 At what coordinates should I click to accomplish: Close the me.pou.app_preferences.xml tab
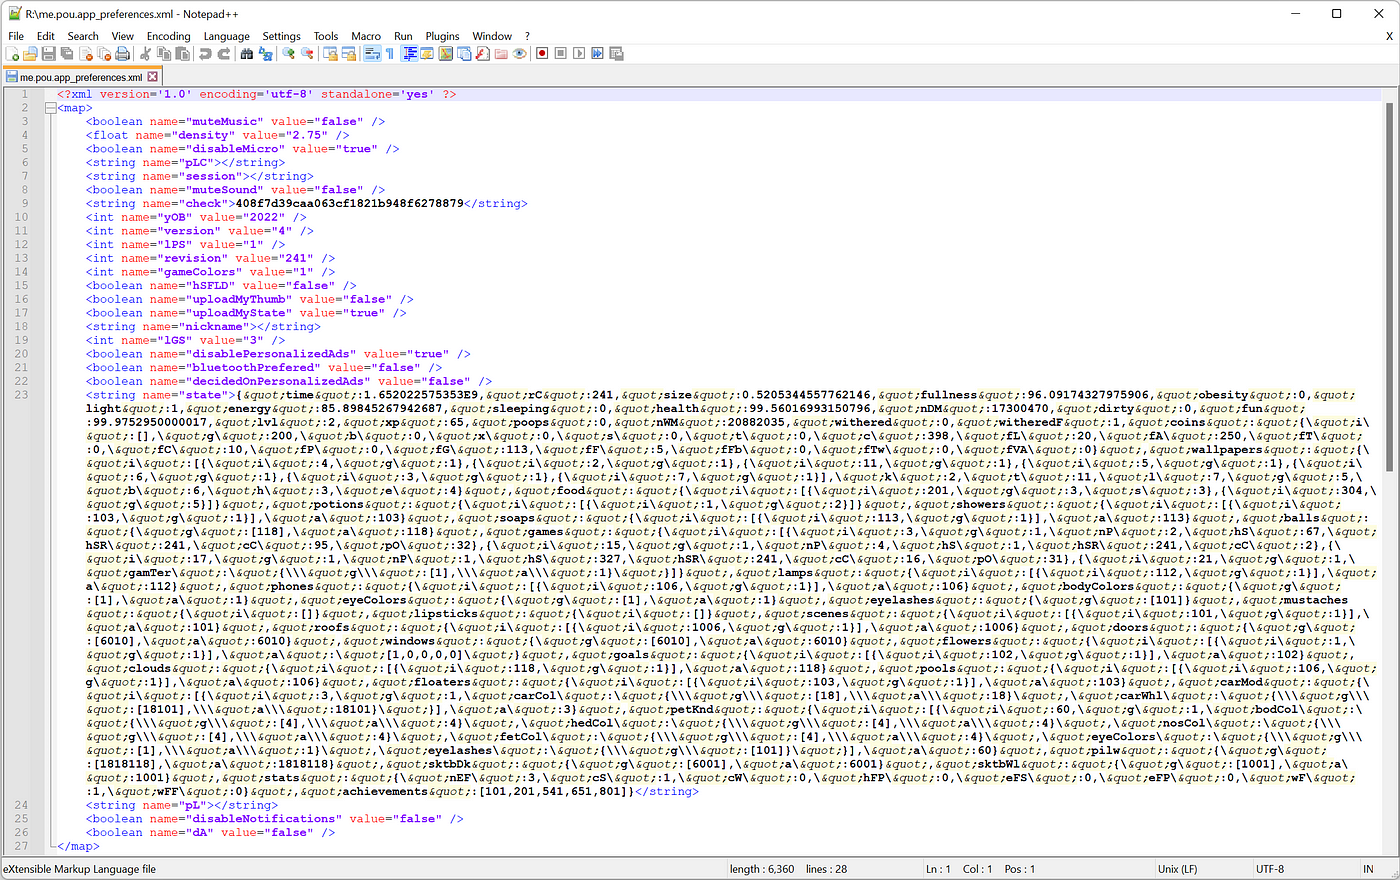click(152, 77)
